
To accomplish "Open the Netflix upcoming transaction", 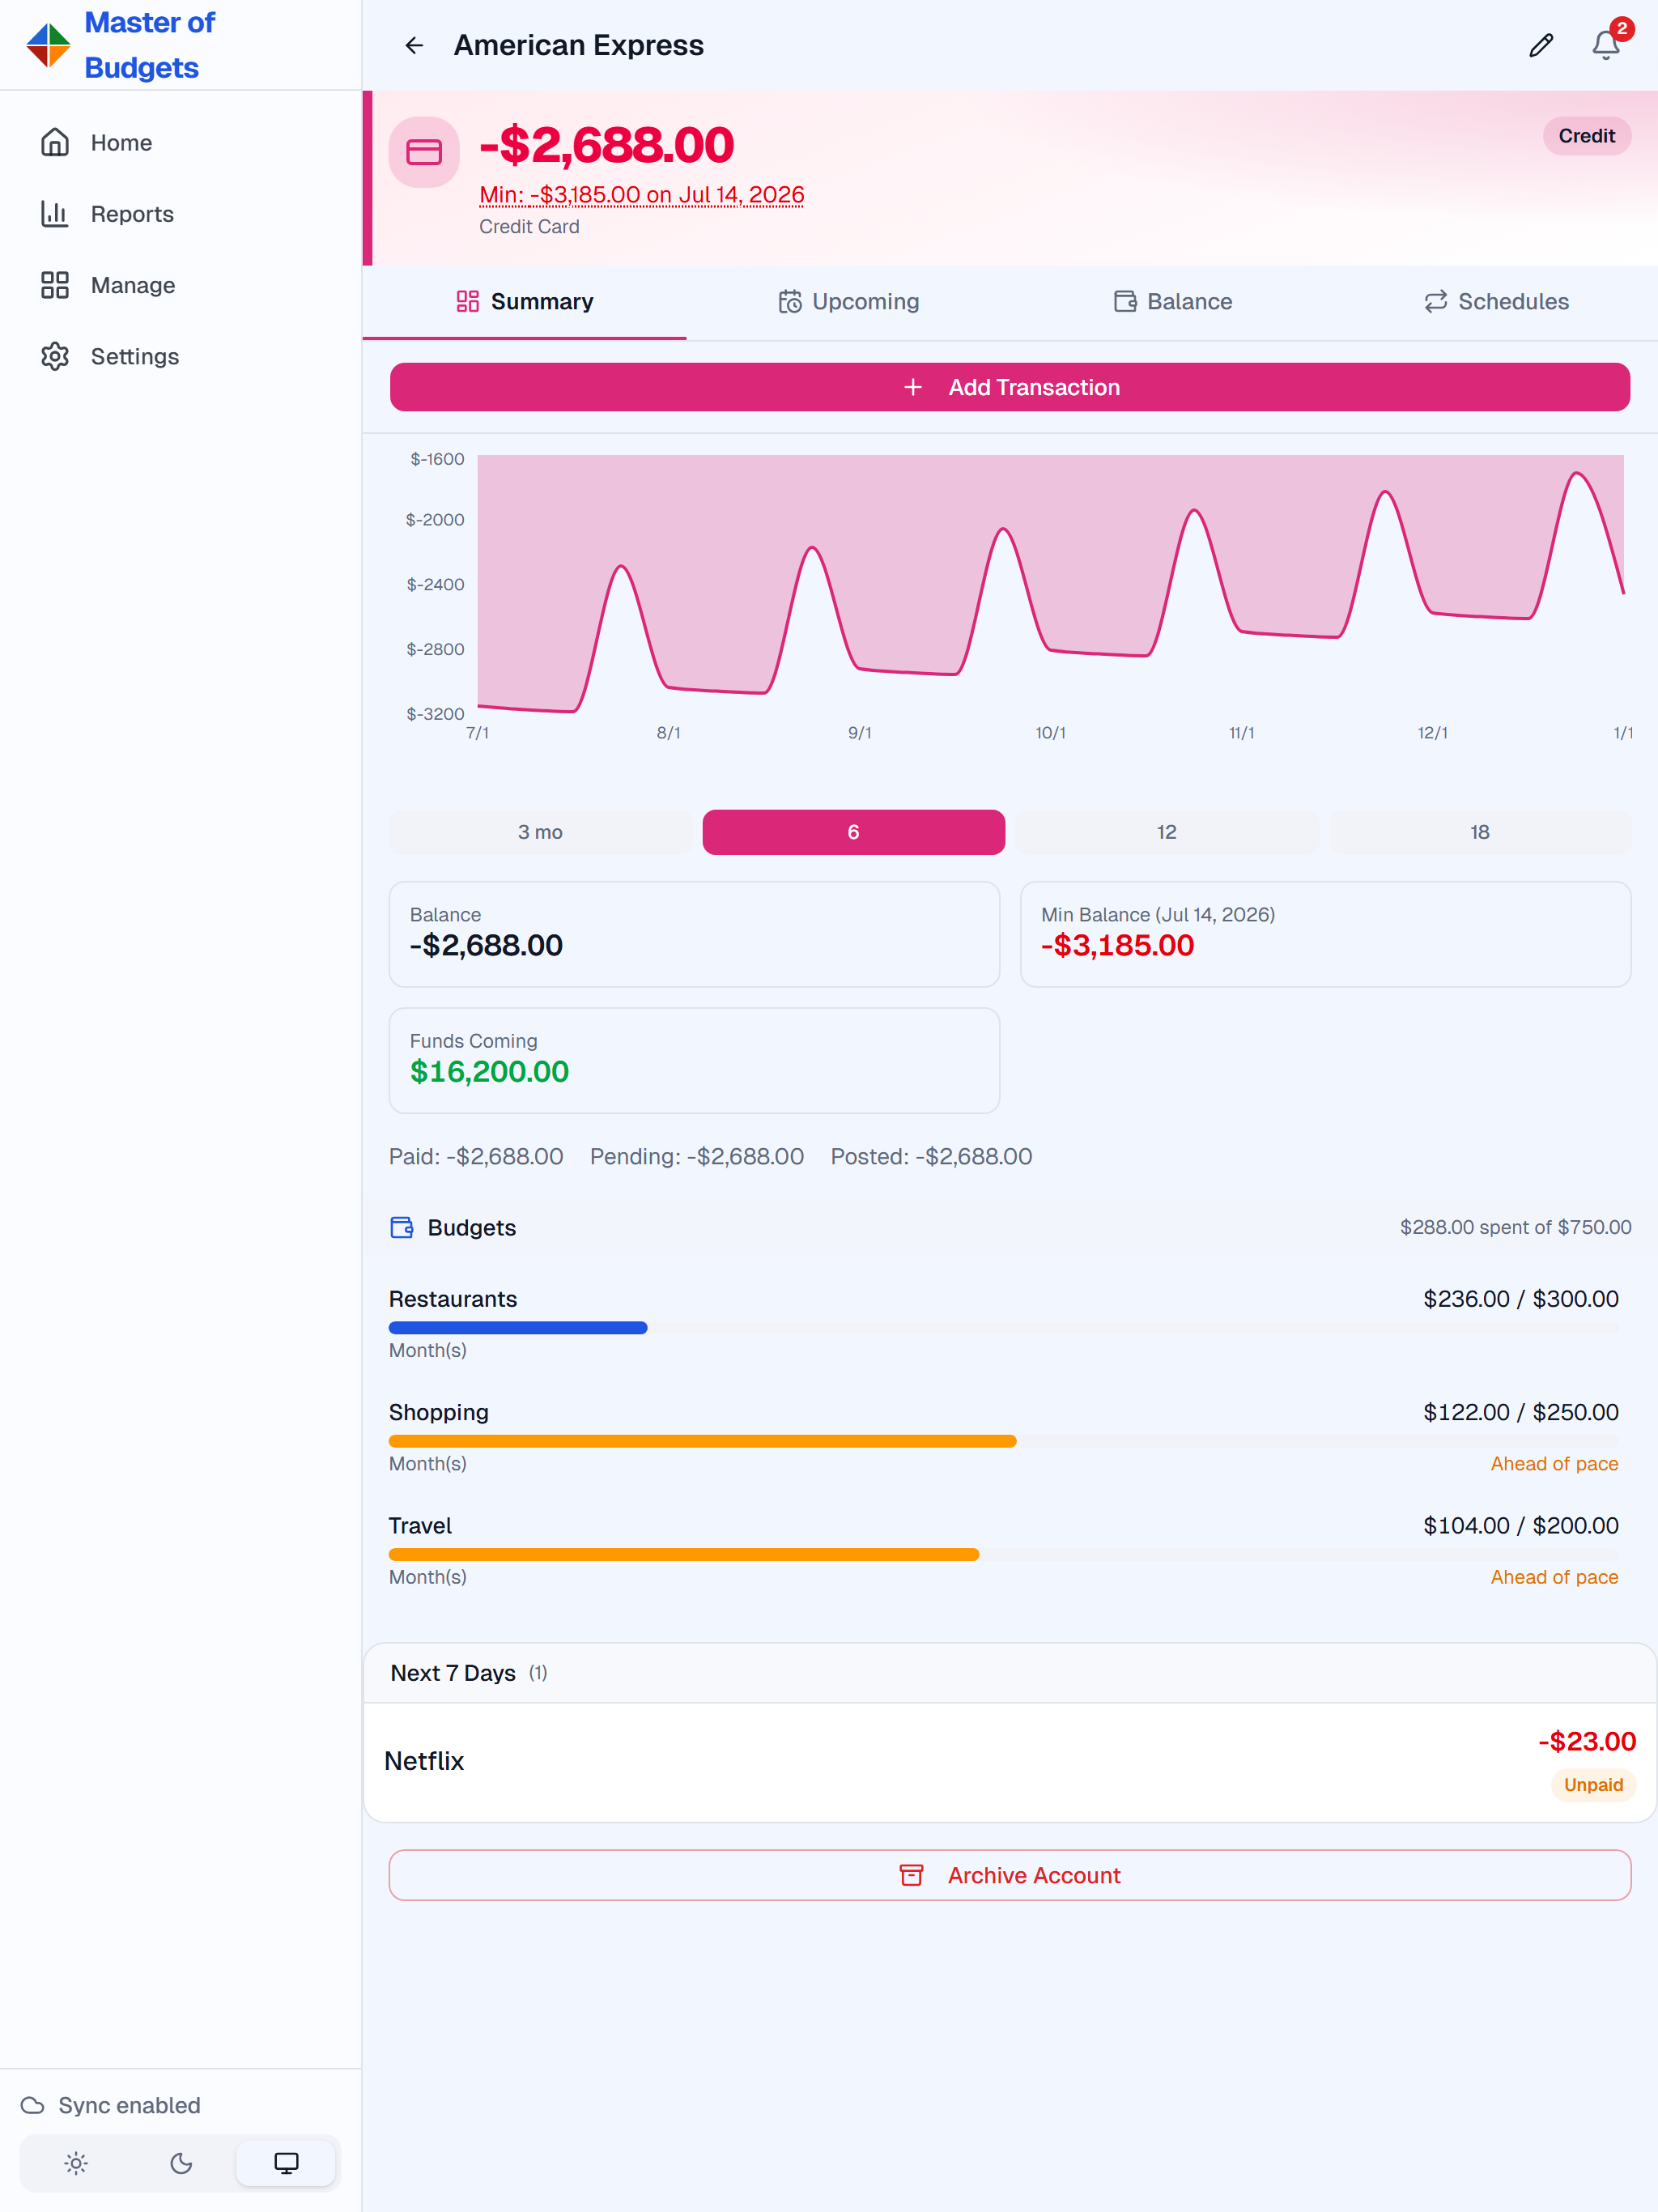I will click(1010, 1762).
